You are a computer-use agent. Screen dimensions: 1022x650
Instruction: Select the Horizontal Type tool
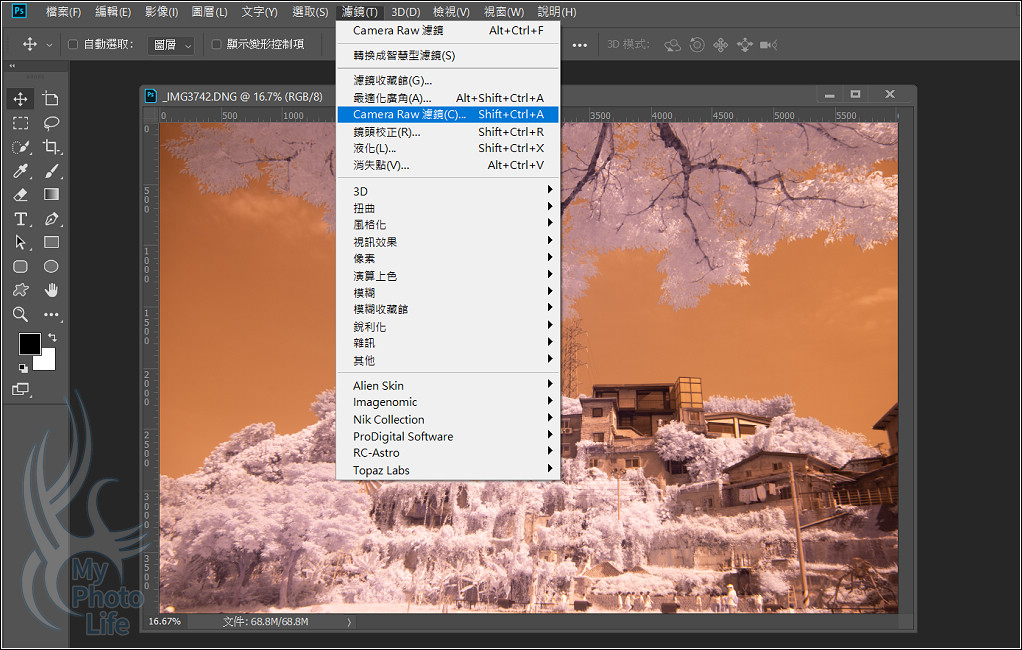tap(20, 219)
